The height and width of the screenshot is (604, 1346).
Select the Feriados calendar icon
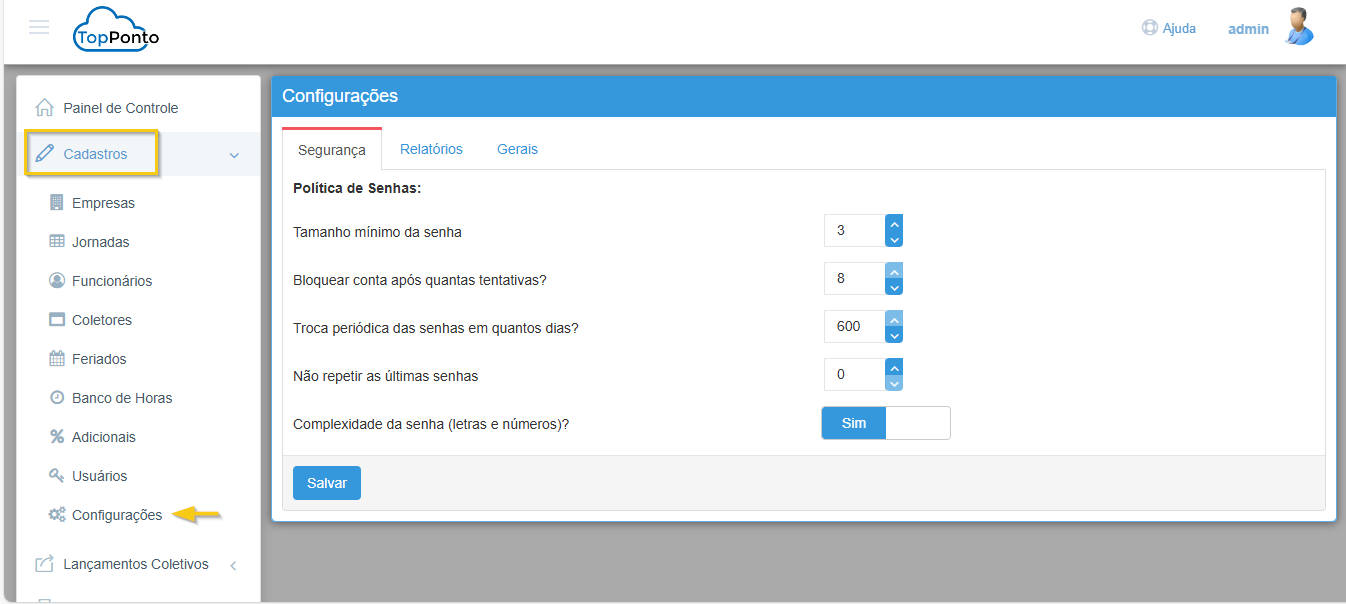coord(57,359)
